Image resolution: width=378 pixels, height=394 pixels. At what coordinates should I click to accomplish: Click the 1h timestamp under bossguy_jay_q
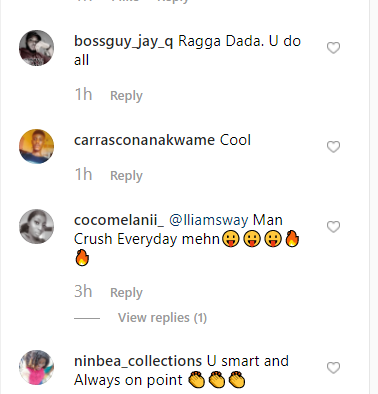[83, 94]
